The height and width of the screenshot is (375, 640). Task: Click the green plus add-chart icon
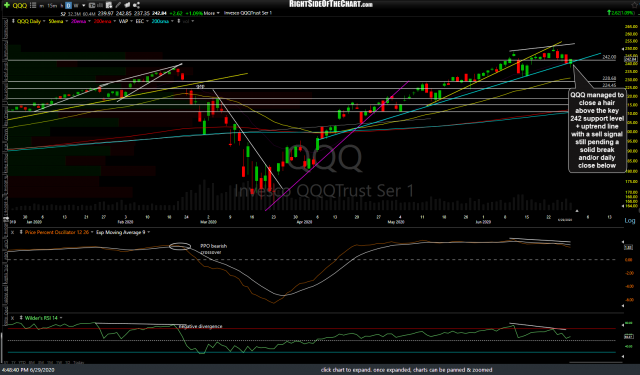[7, 5]
